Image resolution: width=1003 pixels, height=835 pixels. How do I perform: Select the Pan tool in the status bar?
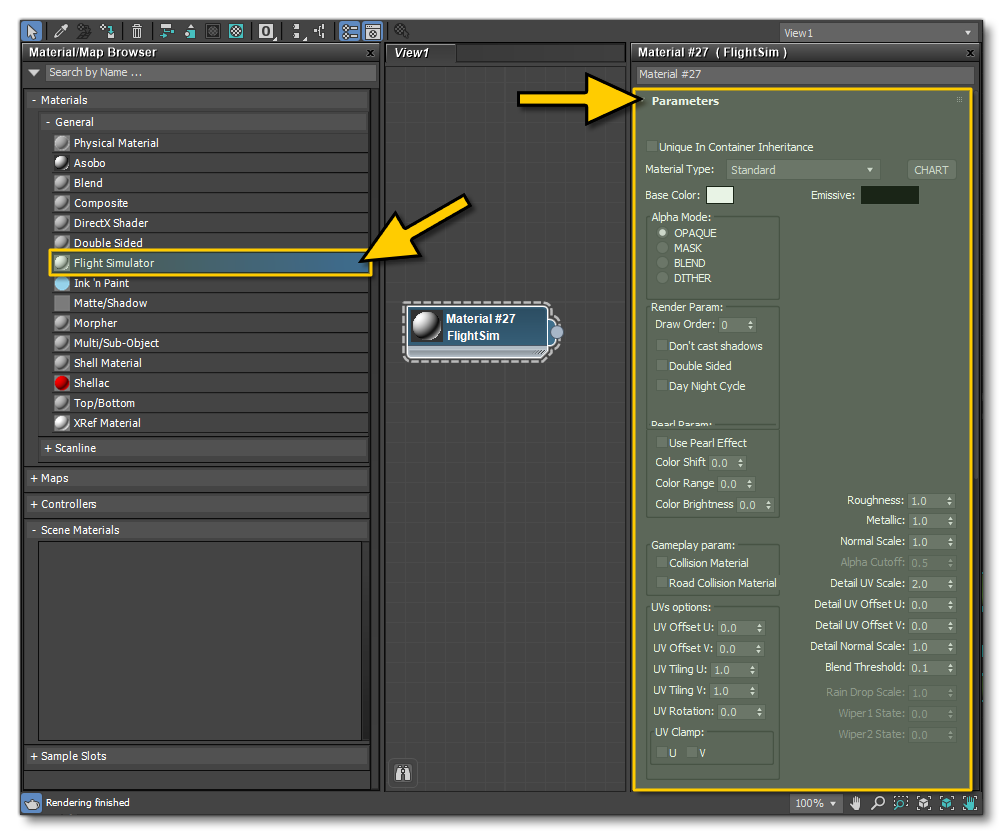click(x=856, y=803)
